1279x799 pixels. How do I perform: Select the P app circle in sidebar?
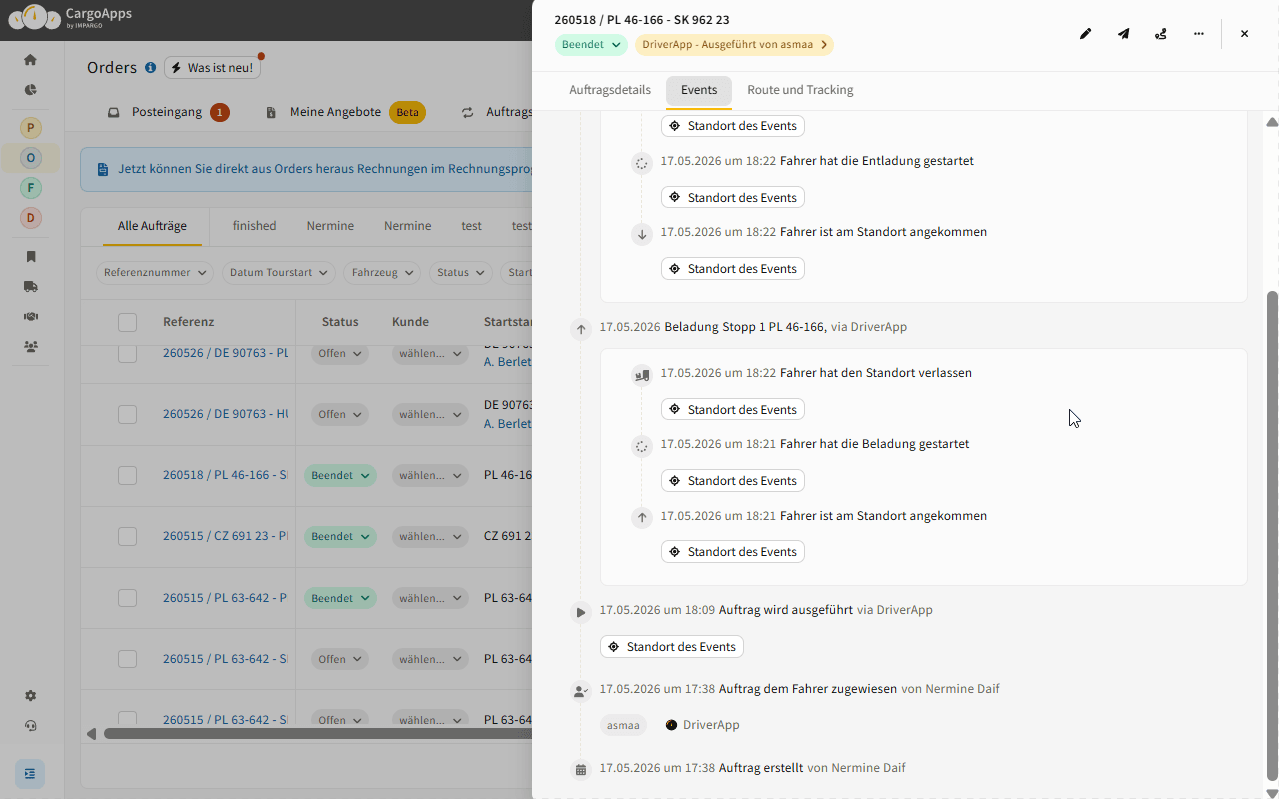[31, 128]
